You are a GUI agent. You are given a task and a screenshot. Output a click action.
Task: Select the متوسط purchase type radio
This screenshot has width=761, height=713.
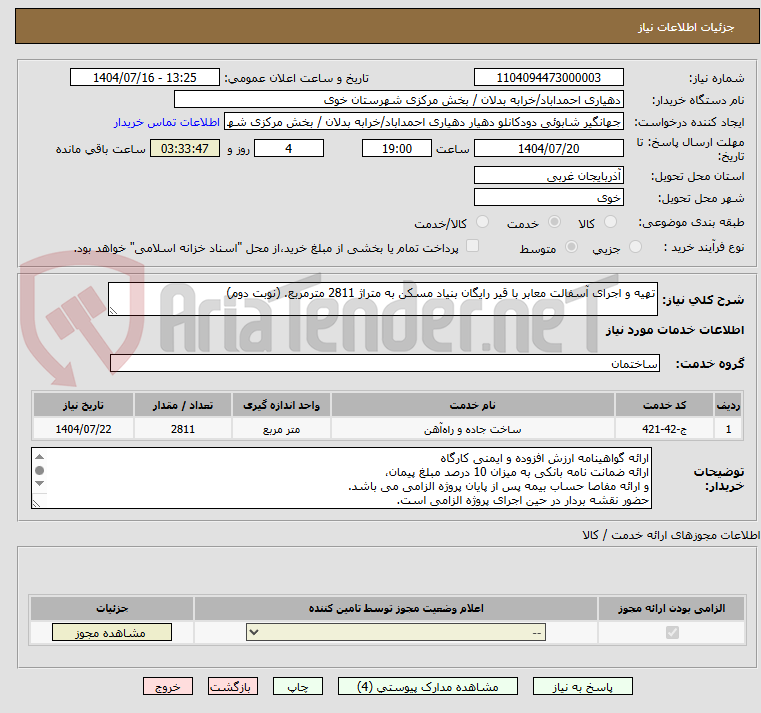571,248
